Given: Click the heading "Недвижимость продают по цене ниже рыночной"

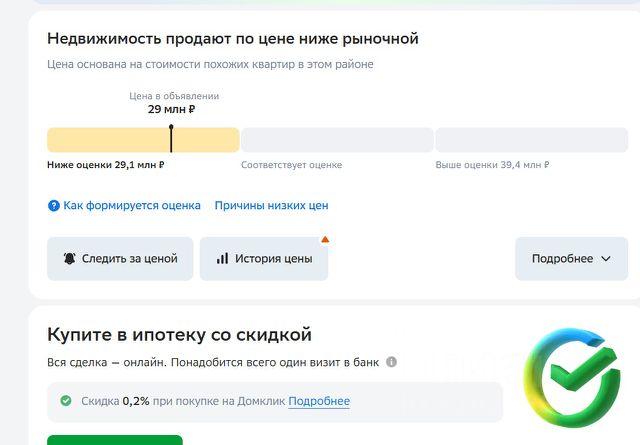Looking at the screenshot, I should [233, 39].
